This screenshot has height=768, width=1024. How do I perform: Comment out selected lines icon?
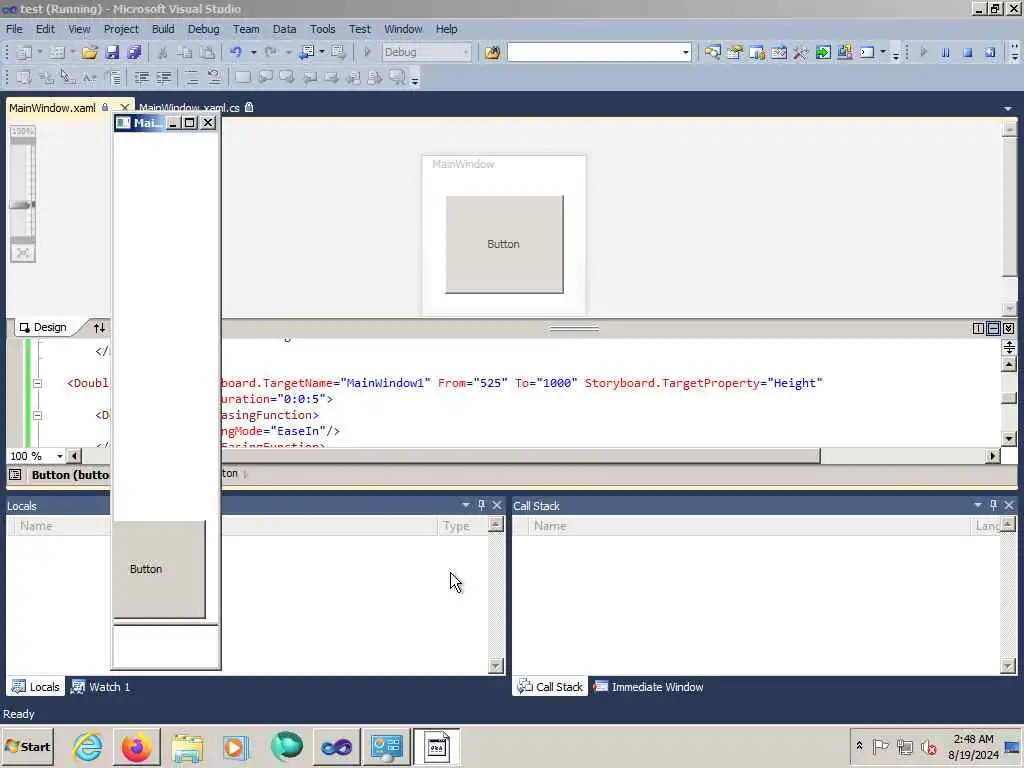tap(191, 78)
